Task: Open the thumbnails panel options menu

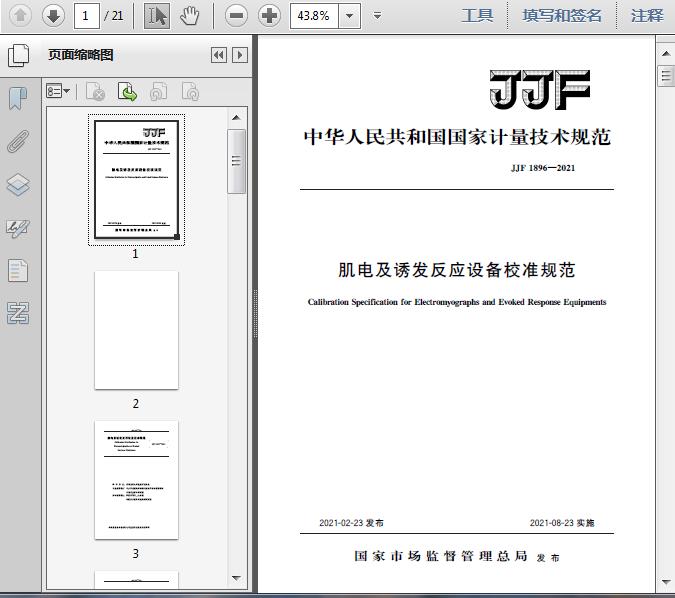Action: click(58, 92)
